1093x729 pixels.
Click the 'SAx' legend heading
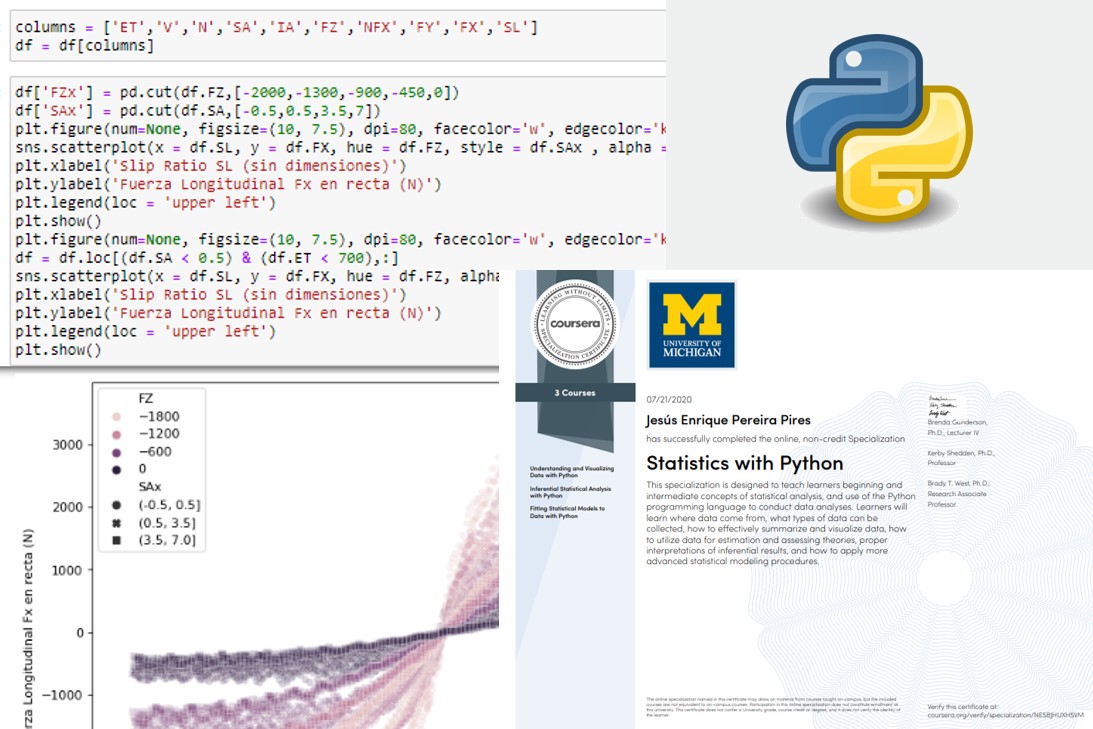pos(150,486)
